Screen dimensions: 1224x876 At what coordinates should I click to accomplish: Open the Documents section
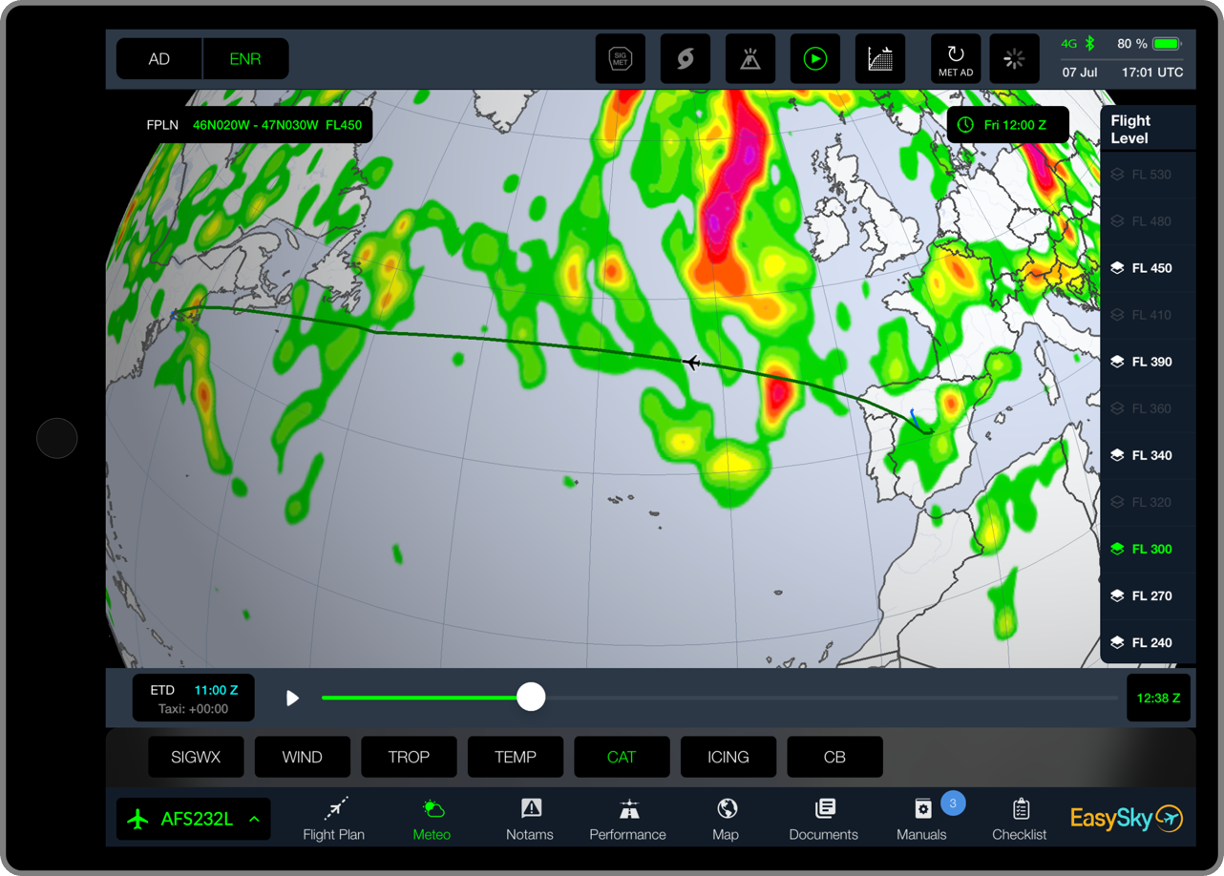pyautogui.click(x=824, y=818)
